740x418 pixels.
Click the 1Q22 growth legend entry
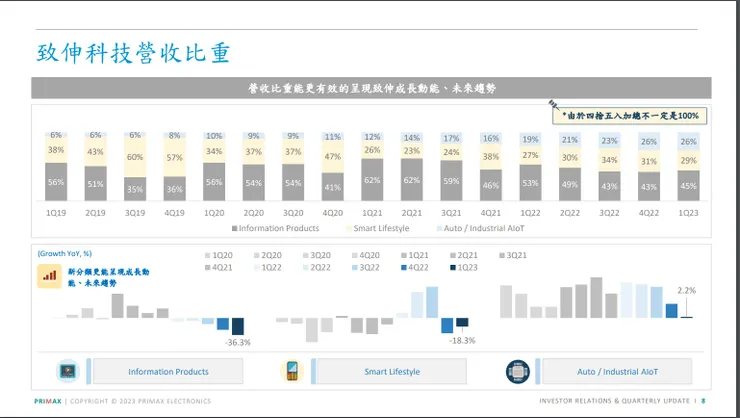click(268, 268)
